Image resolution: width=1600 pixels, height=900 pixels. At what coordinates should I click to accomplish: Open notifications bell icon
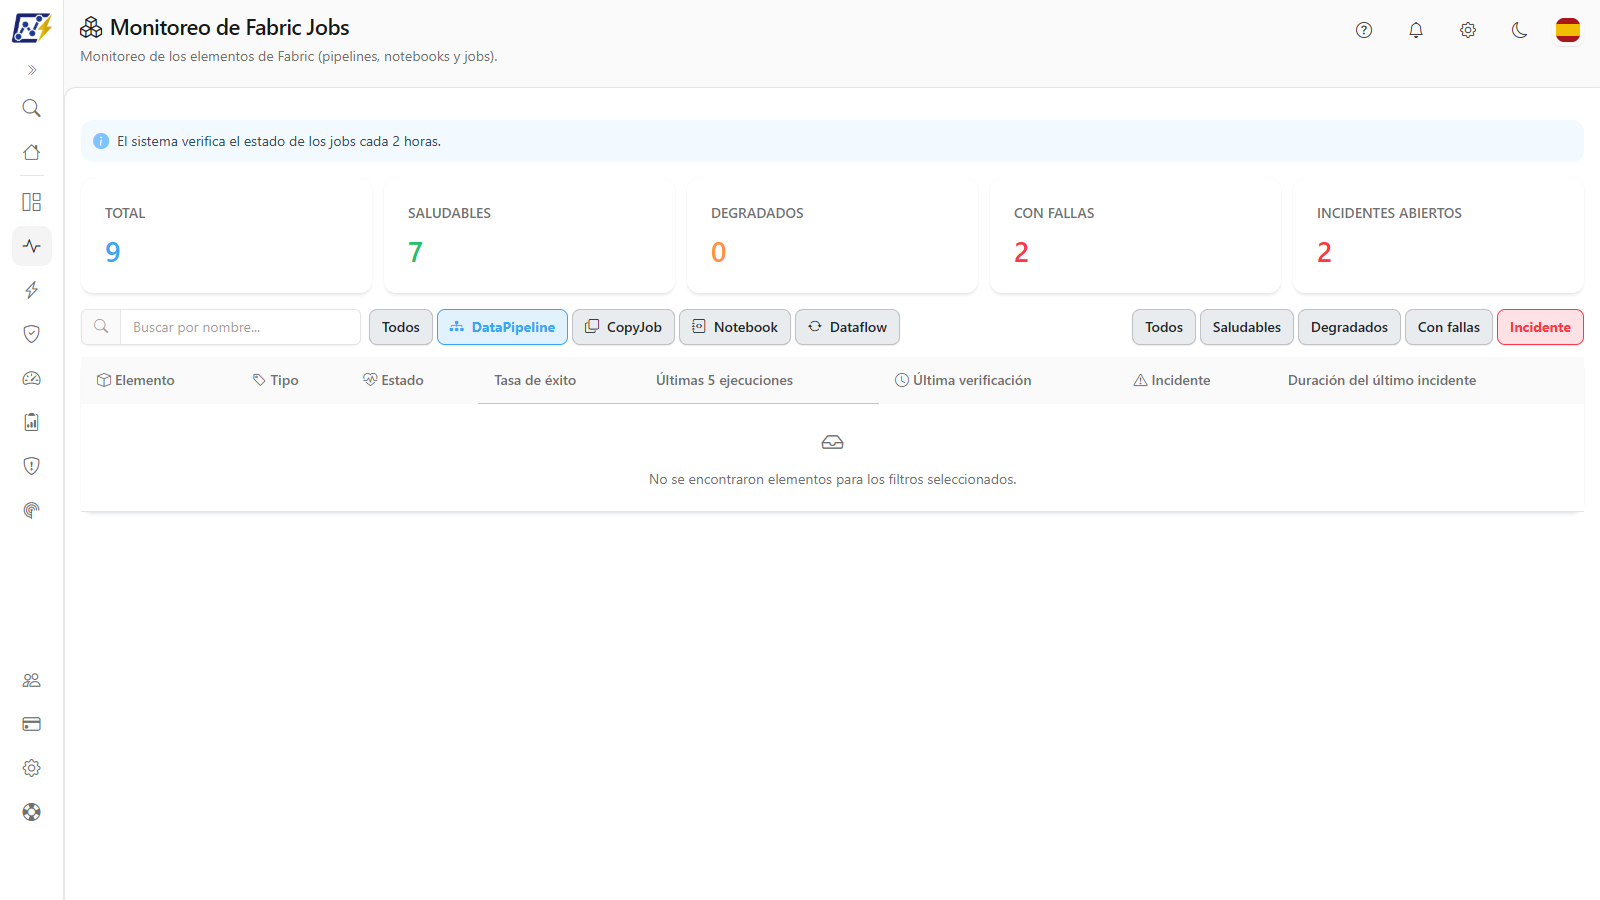pyautogui.click(x=1416, y=30)
